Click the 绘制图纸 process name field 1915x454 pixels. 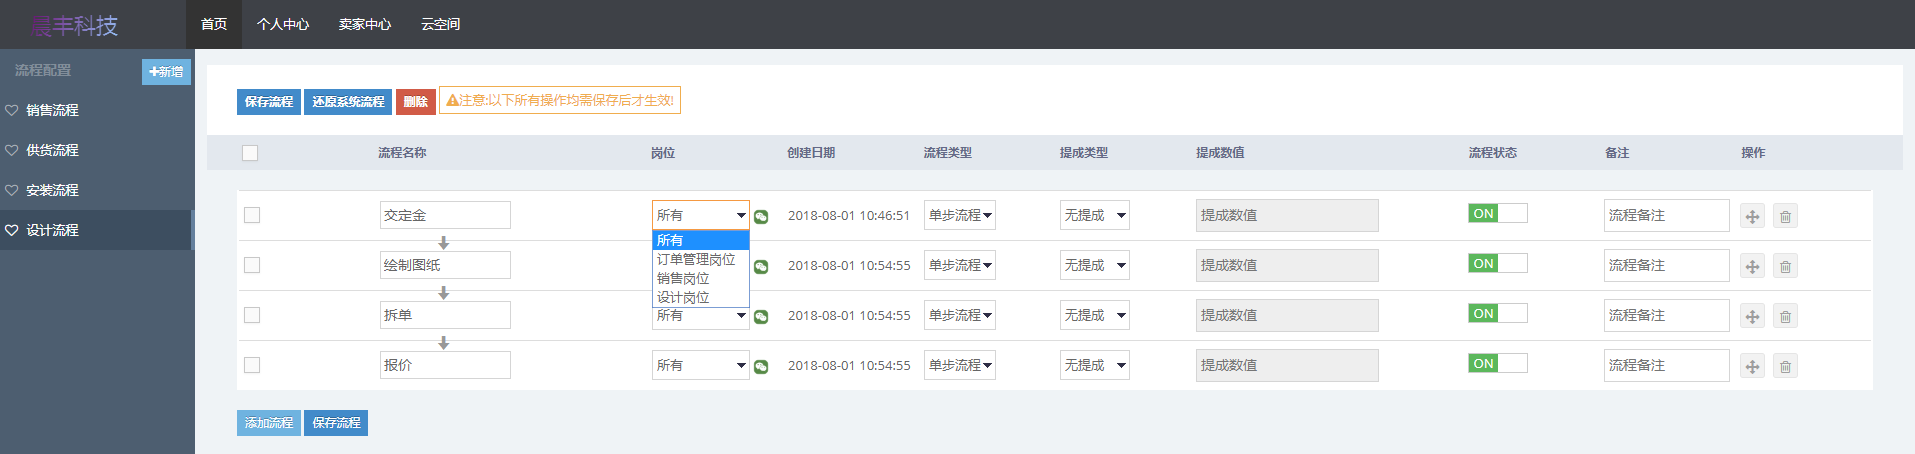pyautogui.click(x=445, y=265)
